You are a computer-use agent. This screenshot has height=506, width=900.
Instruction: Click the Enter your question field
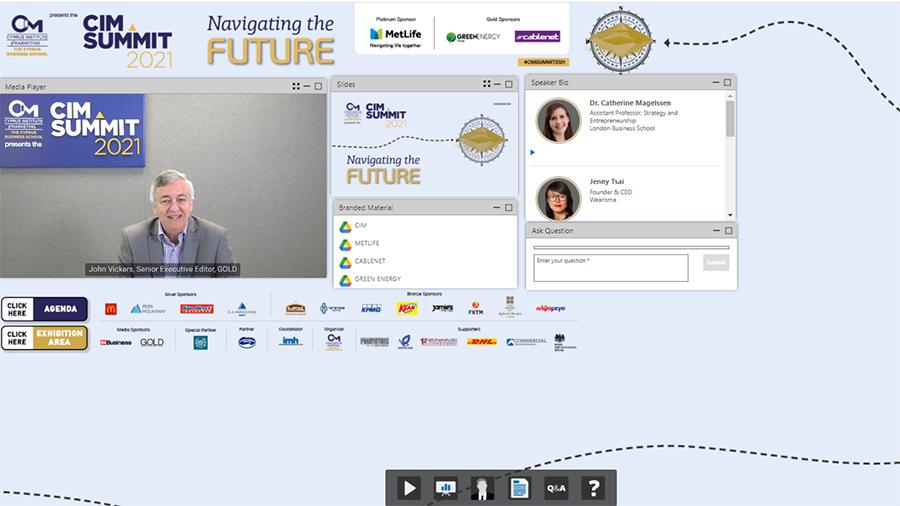[x=611, y=268]
